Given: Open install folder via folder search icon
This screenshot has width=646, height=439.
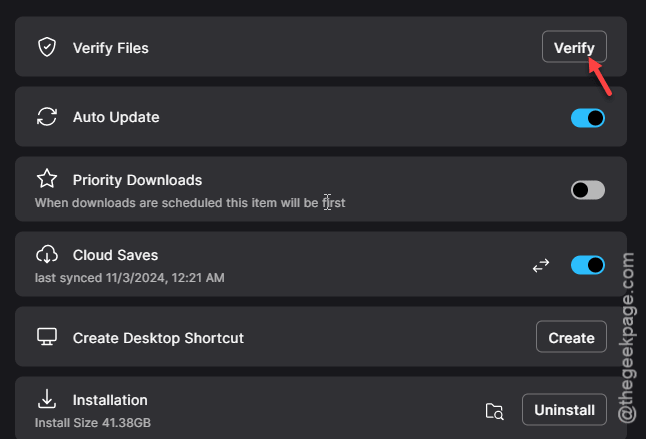Looking at the screenshot, I should coord(494,411).
